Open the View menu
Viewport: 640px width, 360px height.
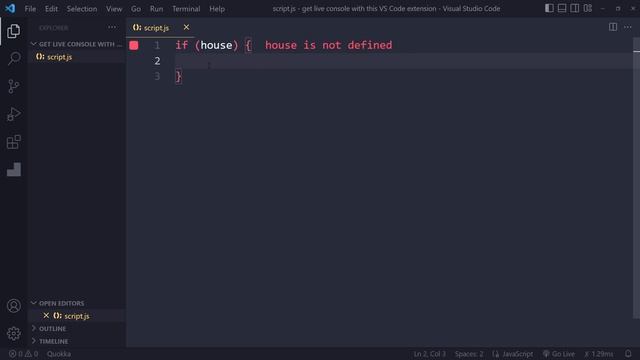pos(114,9)
